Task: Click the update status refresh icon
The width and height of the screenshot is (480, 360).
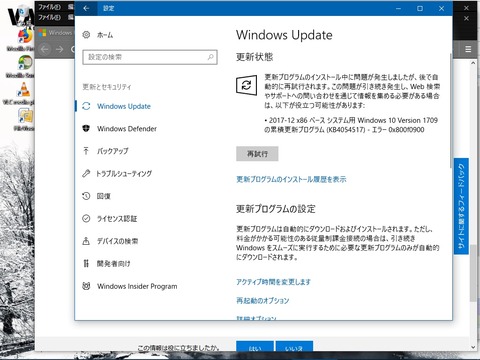Action: click(247, 85)
